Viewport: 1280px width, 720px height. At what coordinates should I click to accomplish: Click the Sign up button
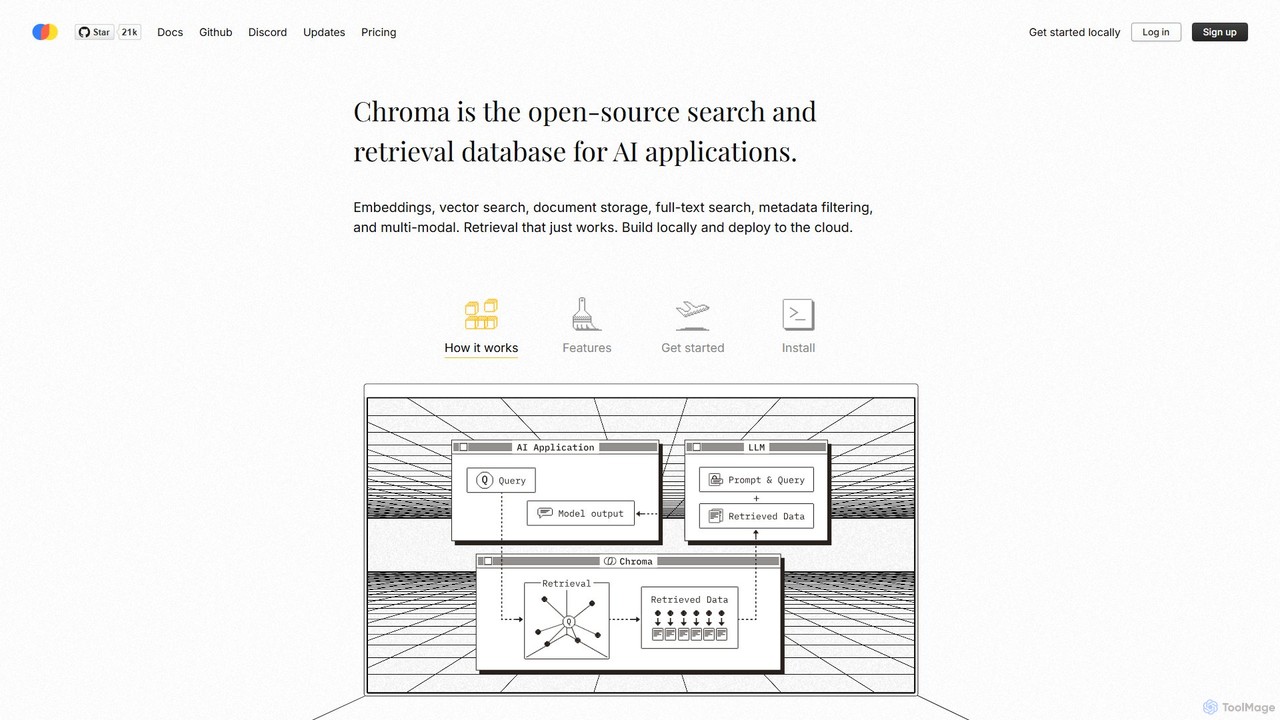pyautogui.click(x=1220, y=32)
